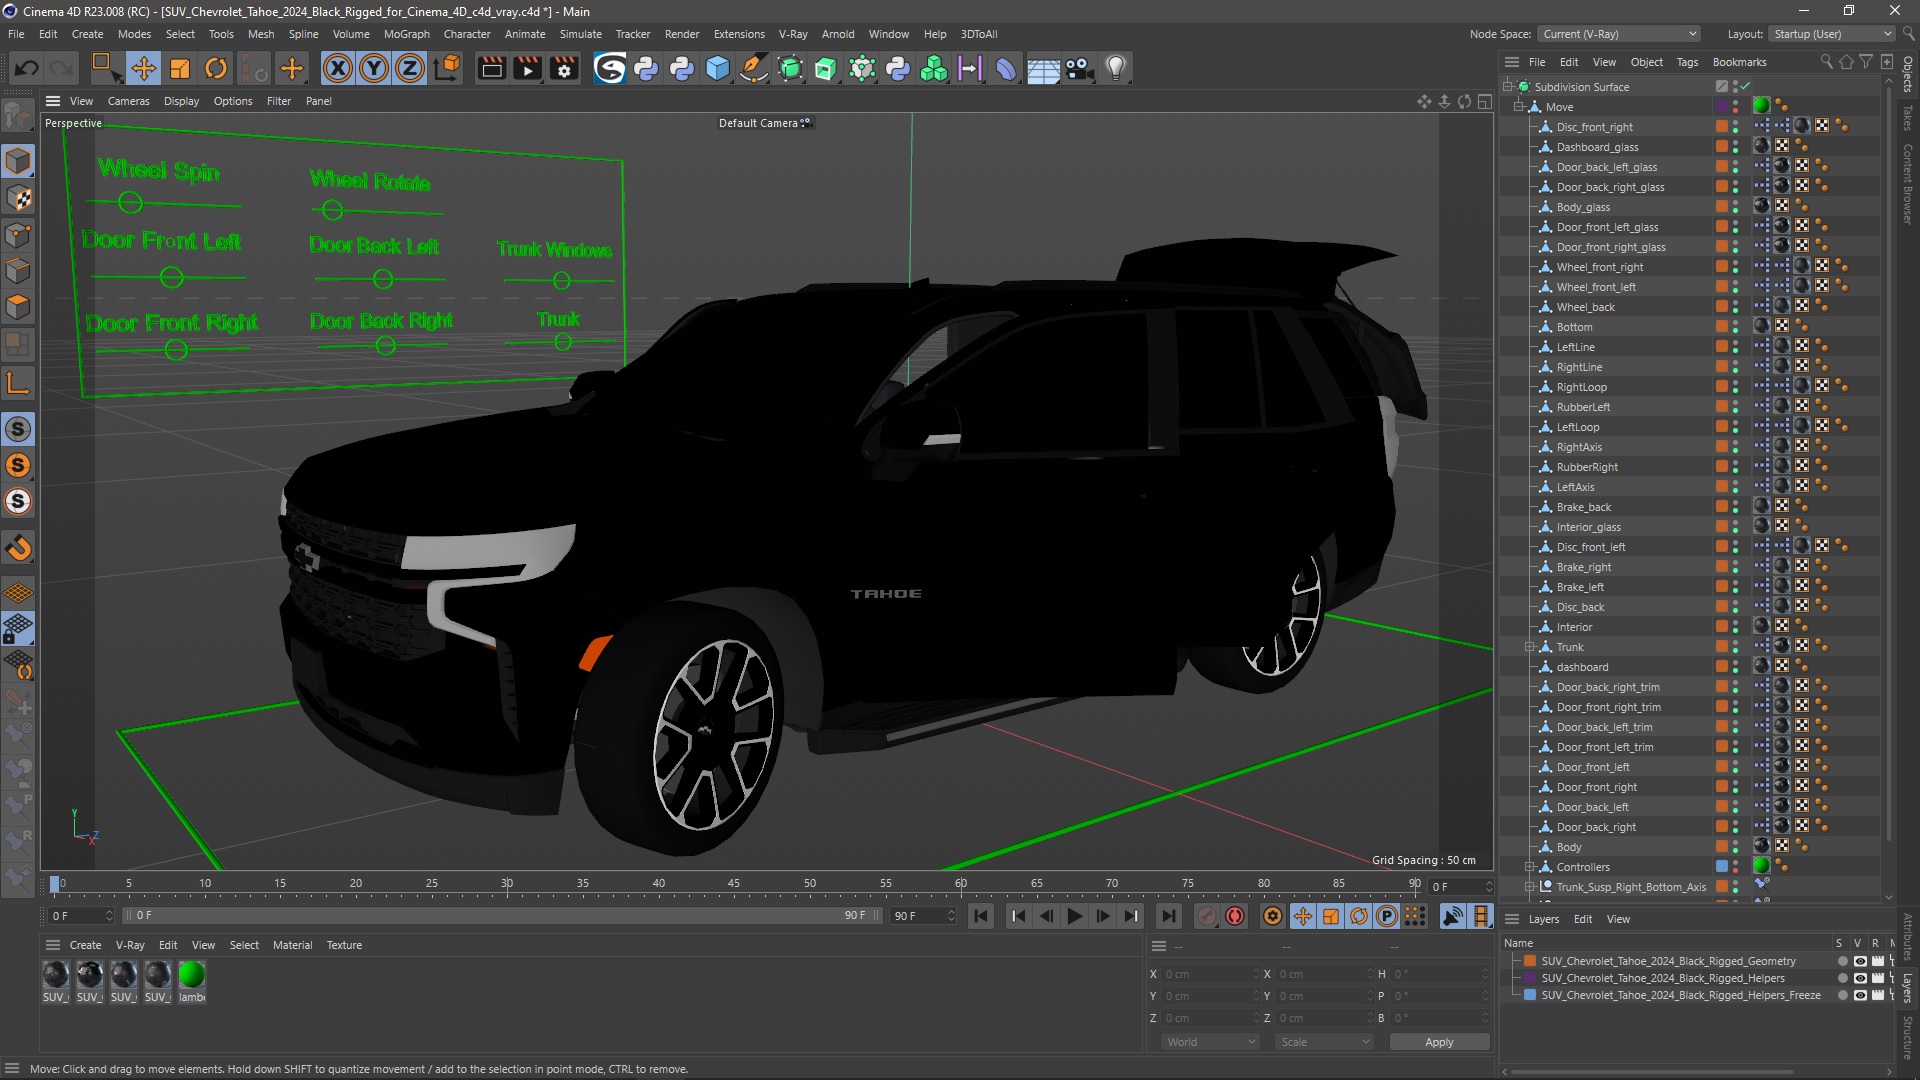Toggle the Parameter keyframe P icon

pyautogui.click(x=1386, y=916)
